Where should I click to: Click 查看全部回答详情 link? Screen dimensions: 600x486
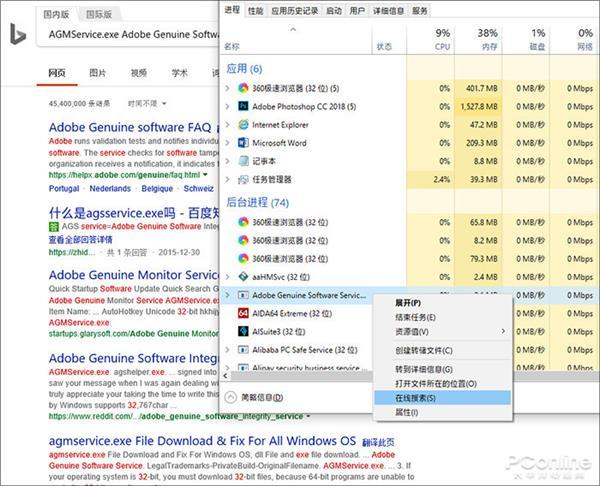point(81,240)
